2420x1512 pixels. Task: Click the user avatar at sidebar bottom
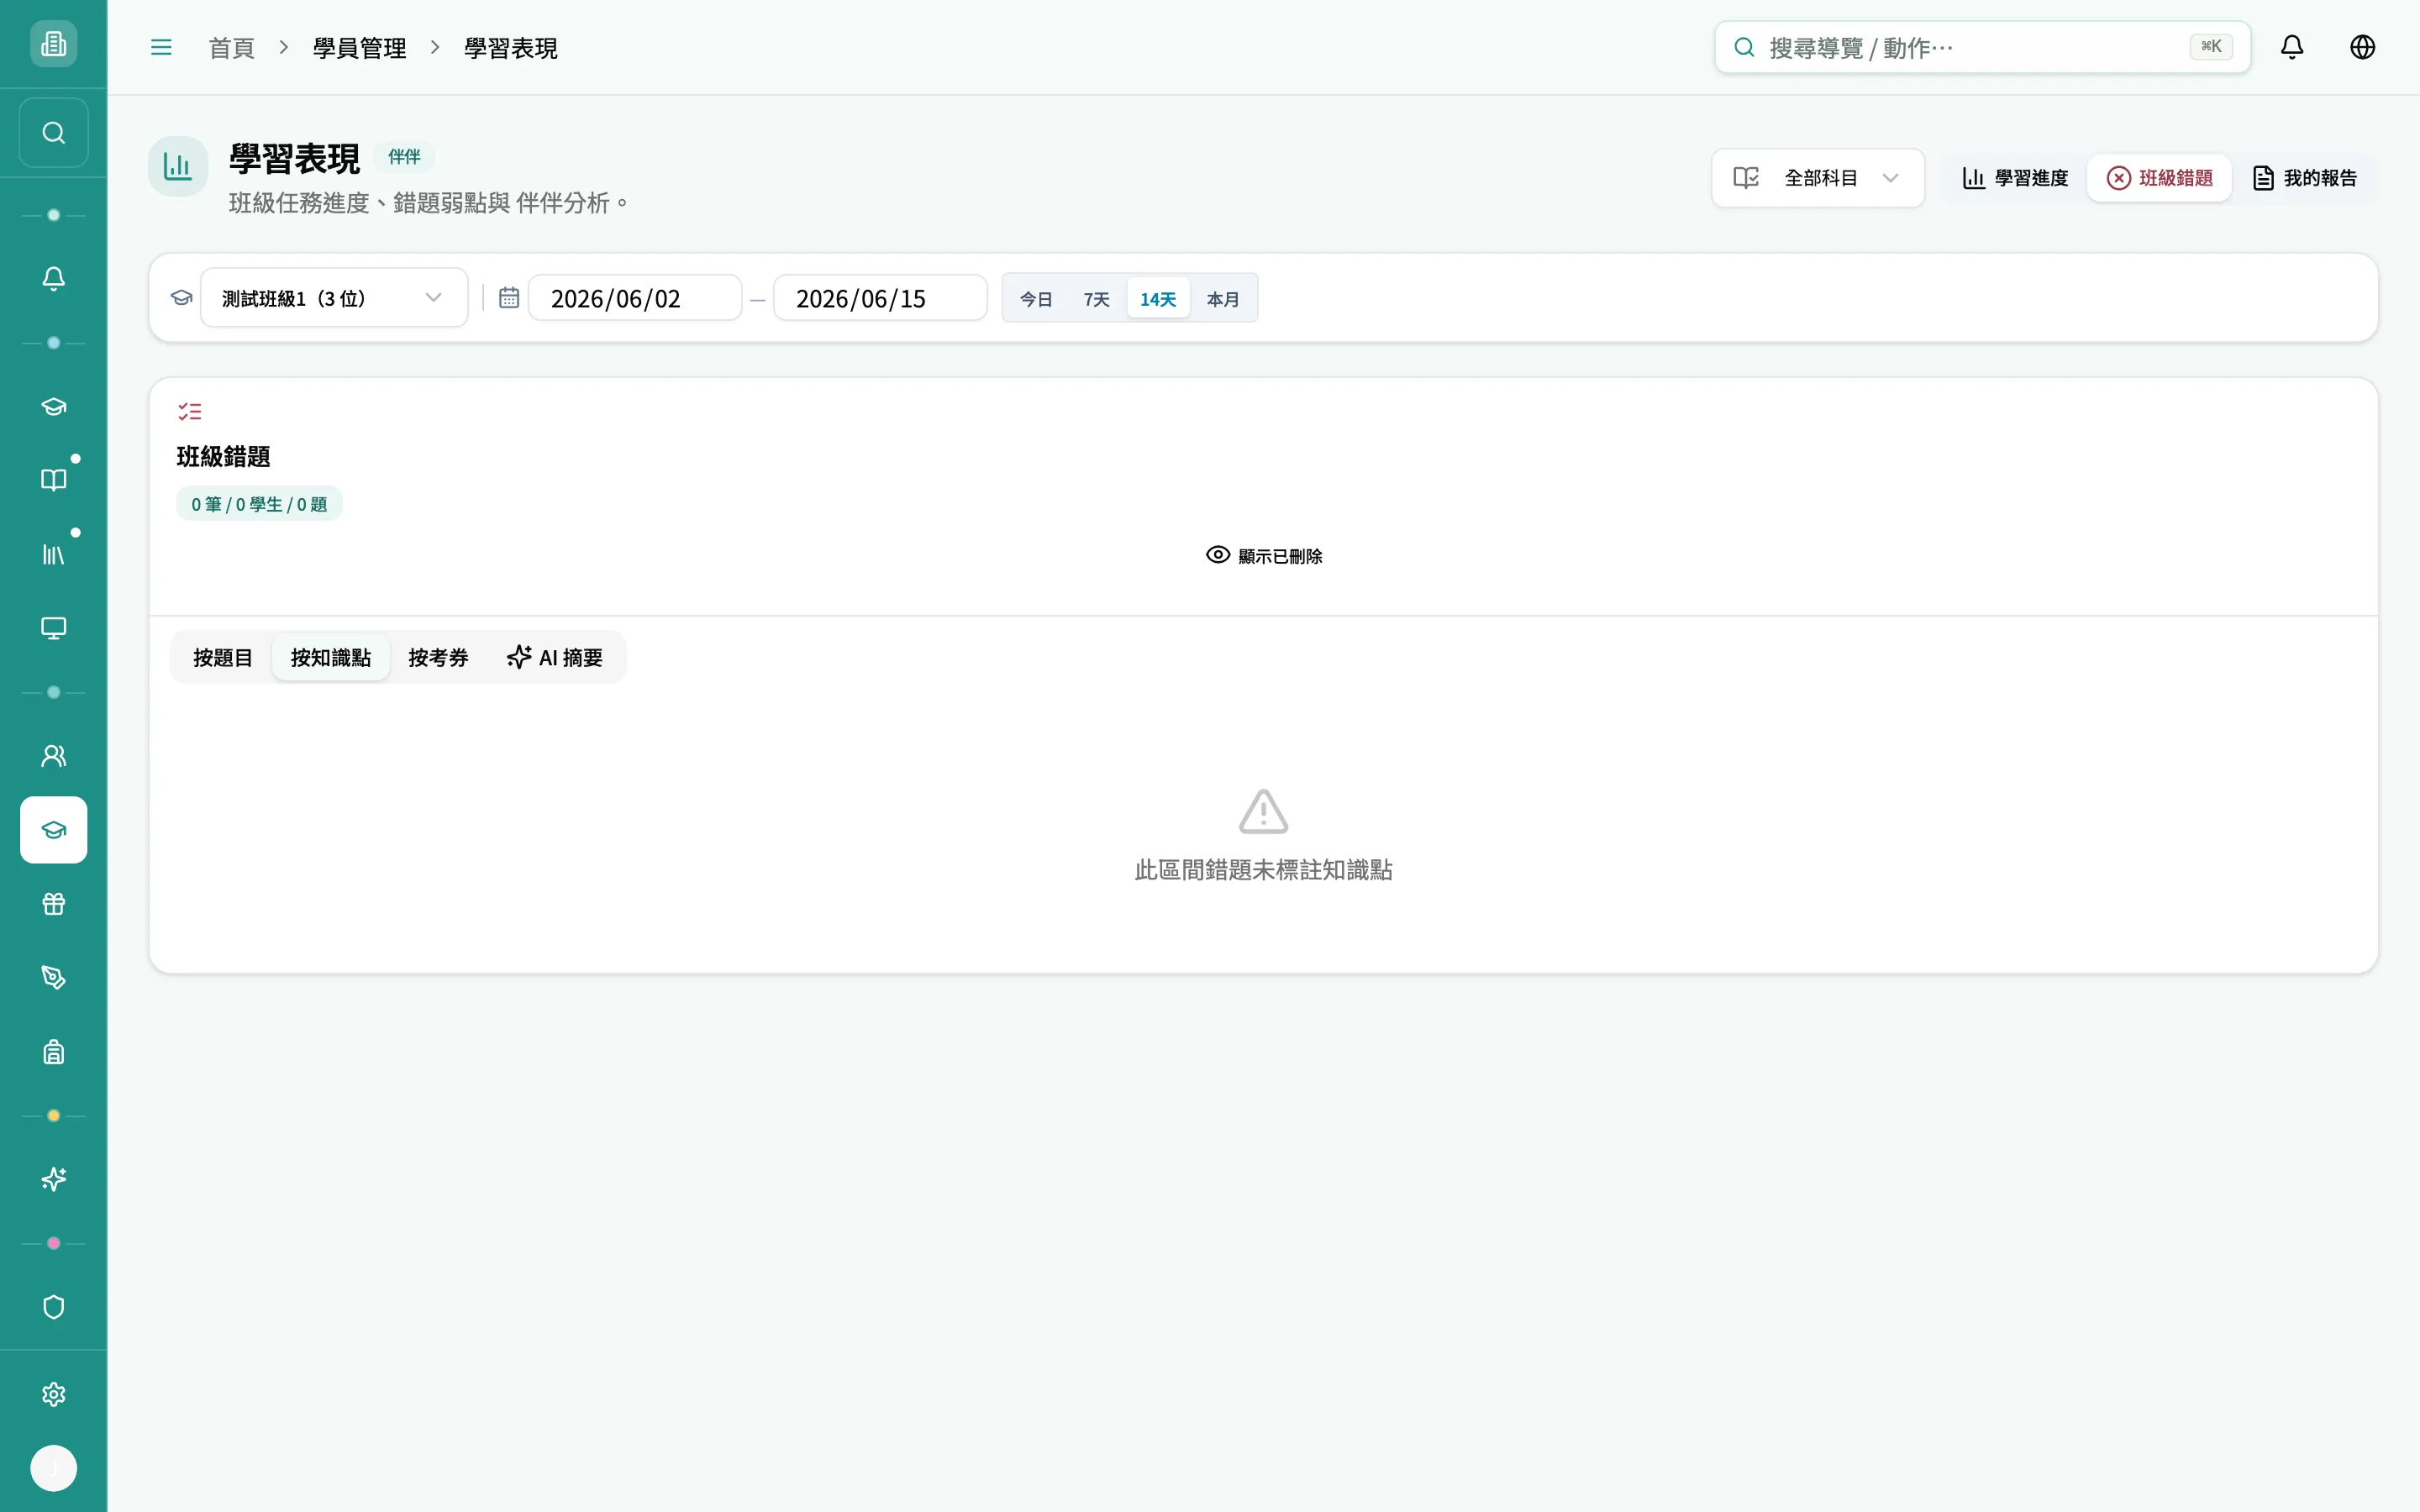coord(53,1468)
